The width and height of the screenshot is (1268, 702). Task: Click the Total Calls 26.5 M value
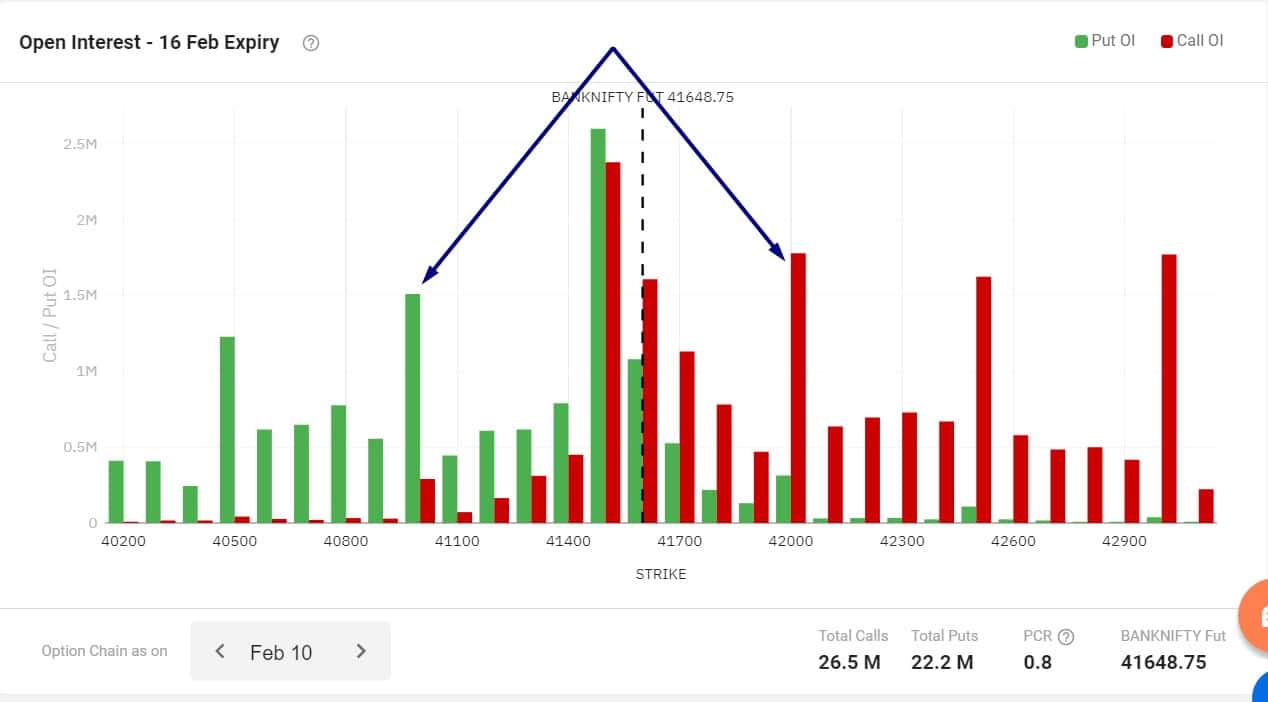pyautogui.click(x=849, y=662)
